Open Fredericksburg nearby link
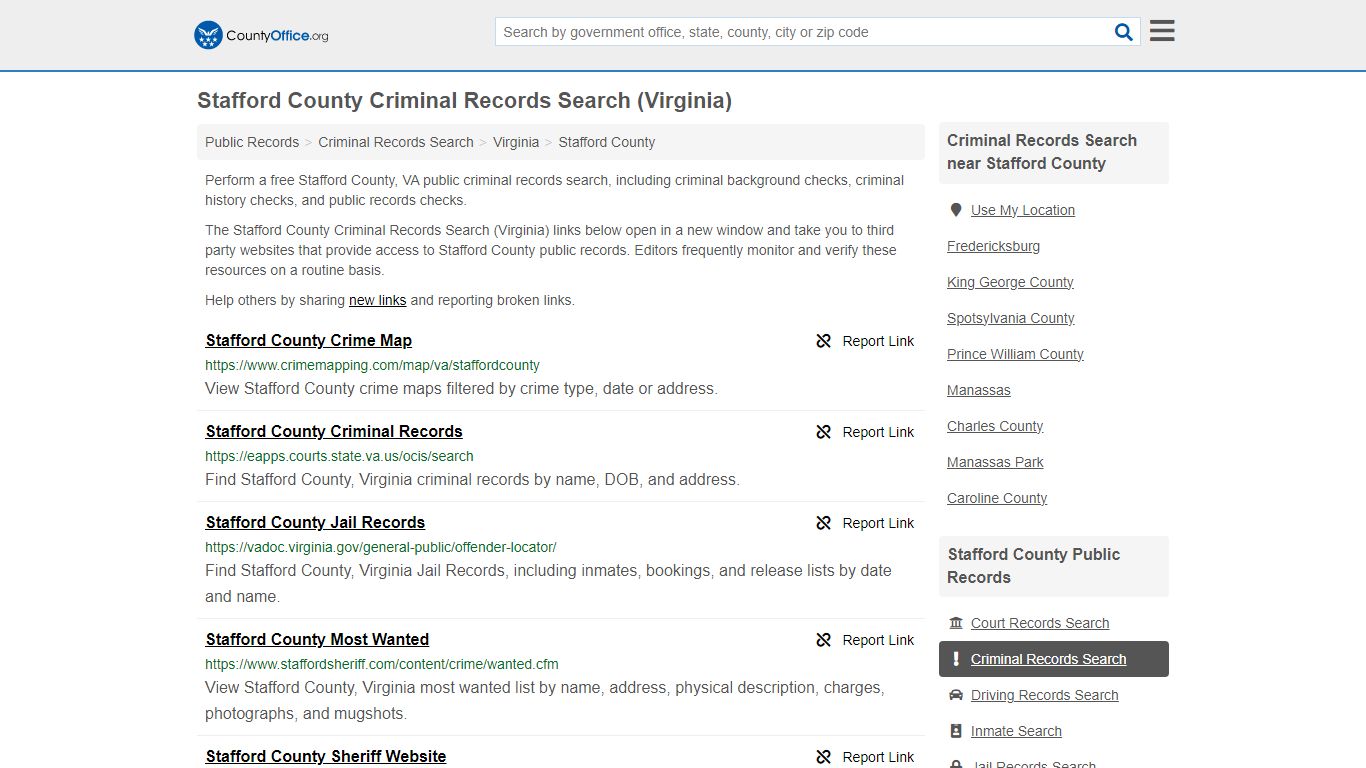The width and height of the screenshot is (1366, 768). [993, 246]
